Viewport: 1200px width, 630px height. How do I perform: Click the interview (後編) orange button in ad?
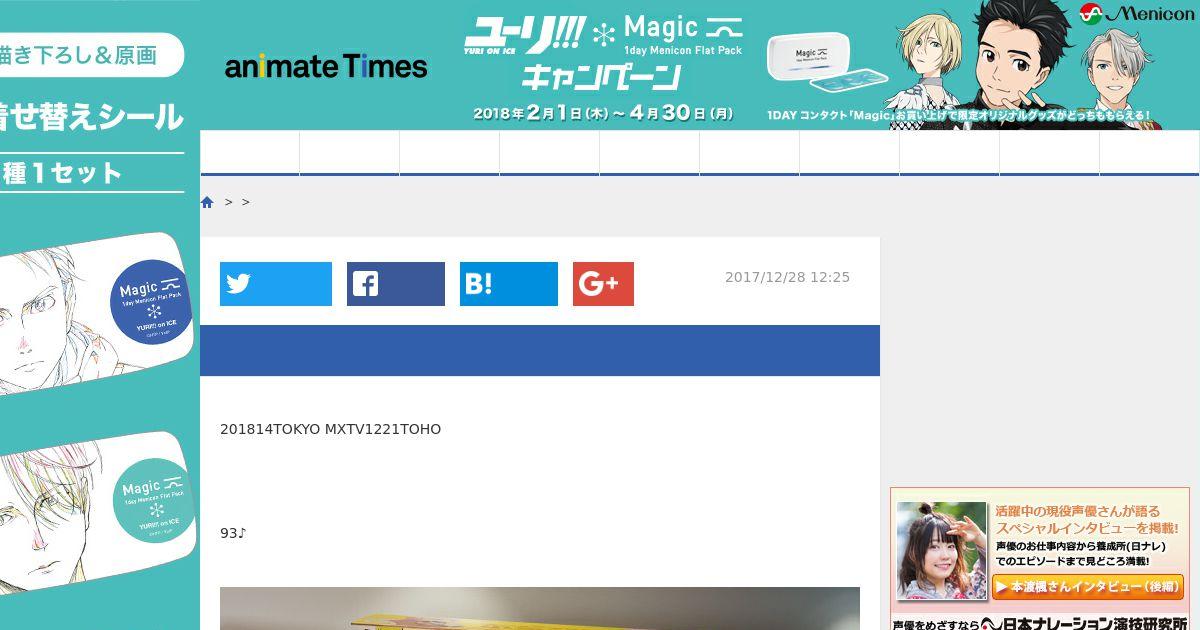[1087, 587]
